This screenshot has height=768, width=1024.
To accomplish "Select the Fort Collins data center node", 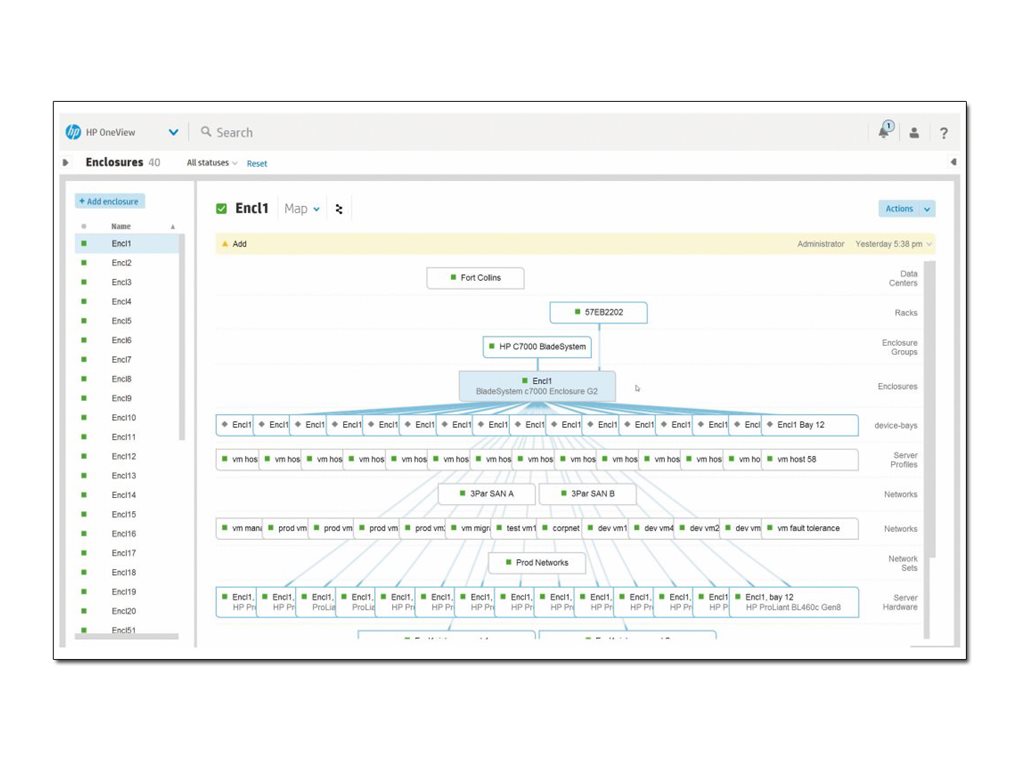I will [475, 277].
